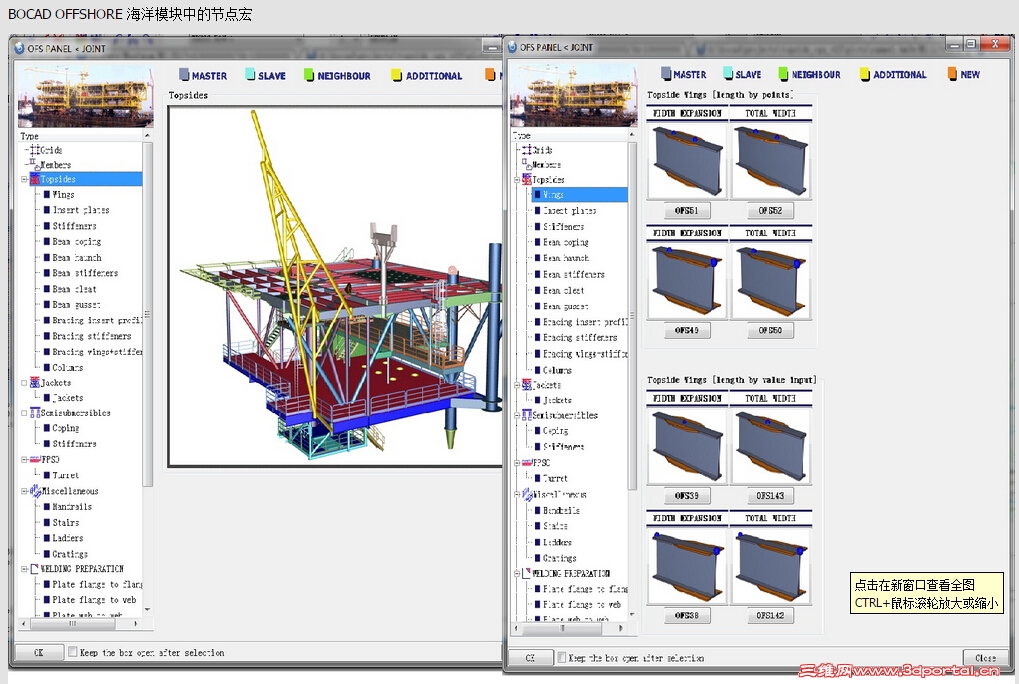Choose the wing thumbnail above OFS143
The height and width of the screenshot is (684, 1019).
tap(771, 446)
